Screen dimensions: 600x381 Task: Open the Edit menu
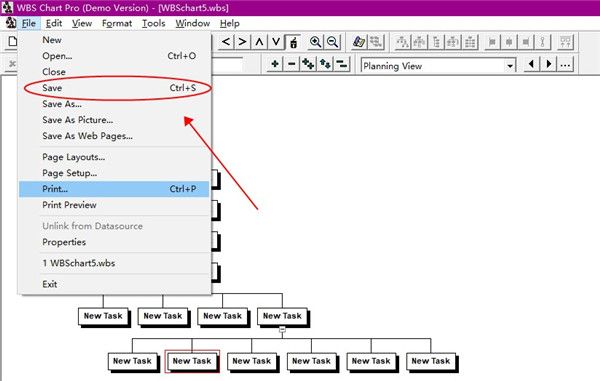[x=54, y=23]
